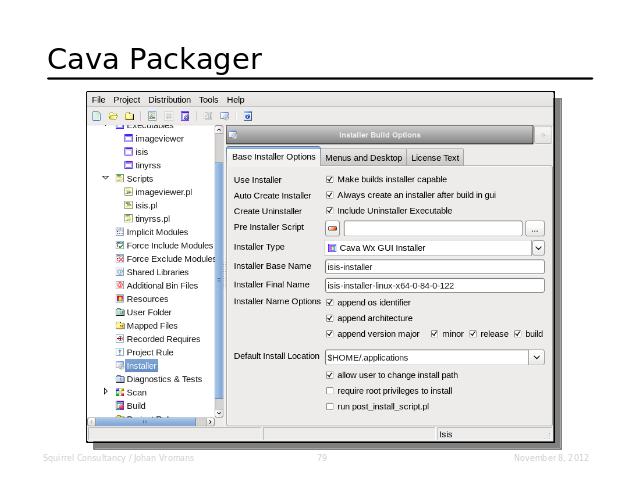Toggle the release version checkbox
The image size is (640, 480).
[473, 334]
